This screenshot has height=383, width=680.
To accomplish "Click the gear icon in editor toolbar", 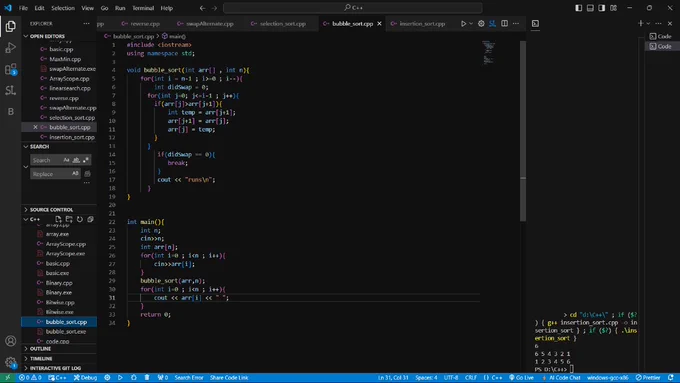I will coord(481,23).
